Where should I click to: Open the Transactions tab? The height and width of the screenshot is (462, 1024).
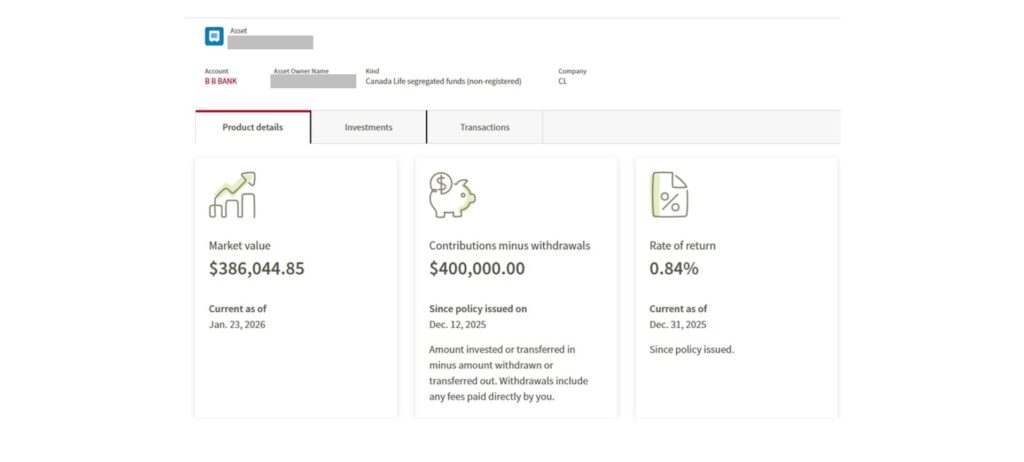click(484, 128)
